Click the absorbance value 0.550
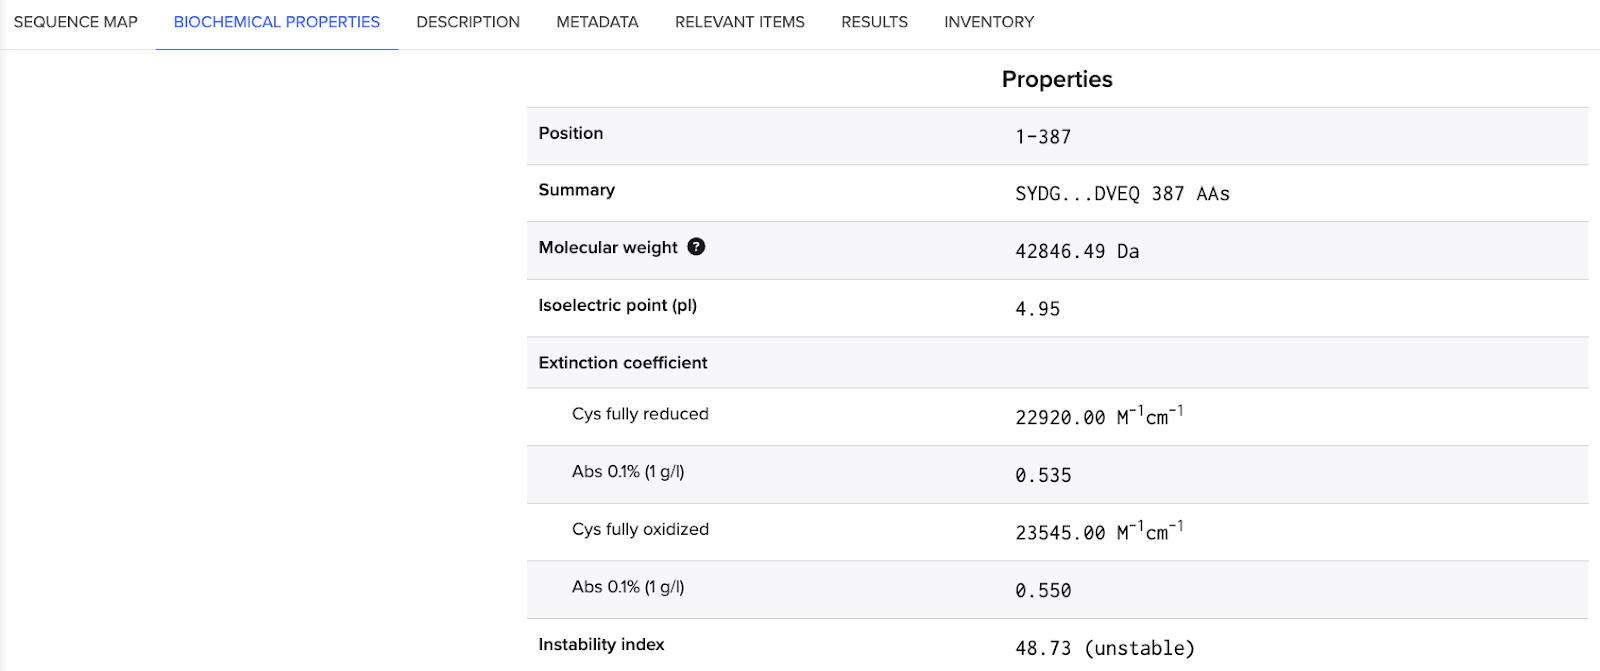Viewport: 1600px width, 671px height. pos(1043,591)
